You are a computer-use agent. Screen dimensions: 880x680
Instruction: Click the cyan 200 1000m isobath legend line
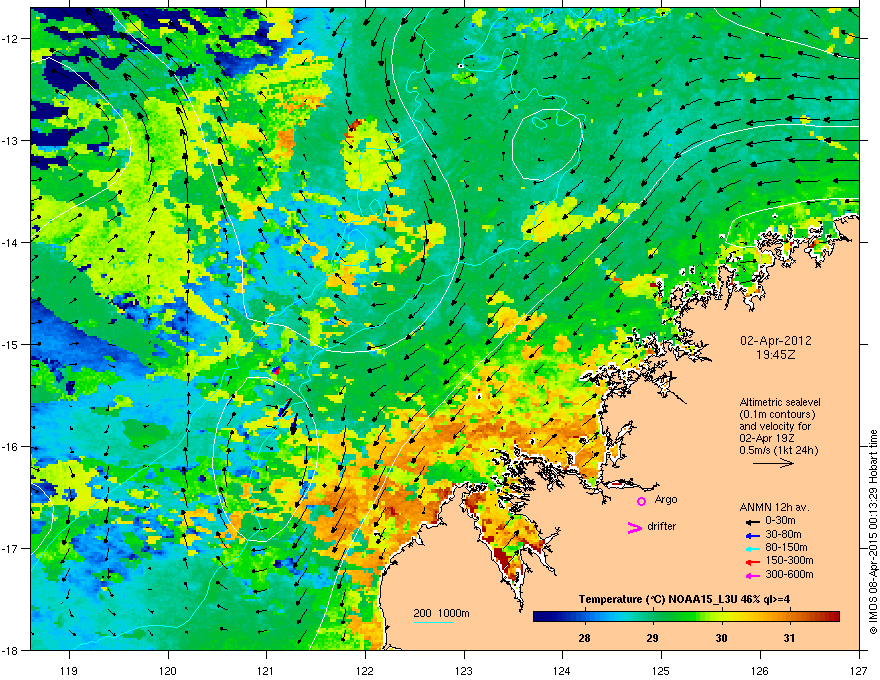pyautogui.click(x=434, y=622)
